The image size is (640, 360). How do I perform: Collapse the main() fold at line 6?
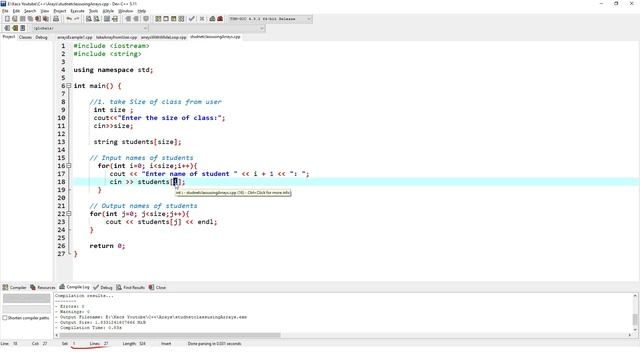point(69,86)
